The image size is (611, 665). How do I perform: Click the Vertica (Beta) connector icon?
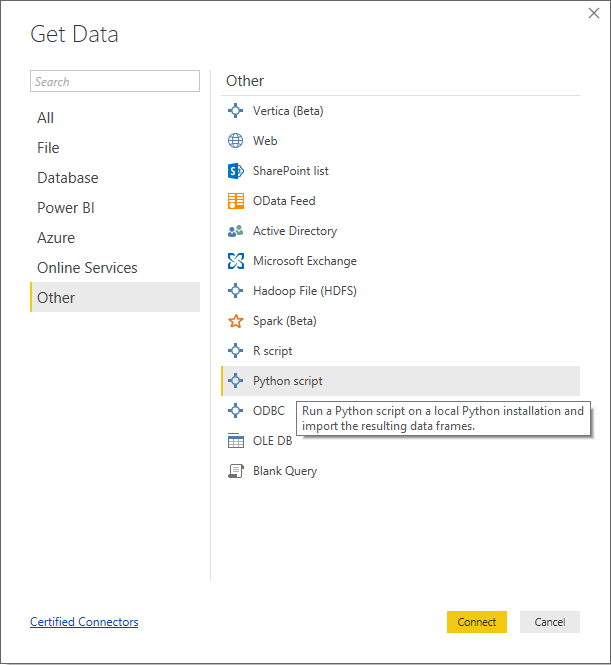coord(235,111)
